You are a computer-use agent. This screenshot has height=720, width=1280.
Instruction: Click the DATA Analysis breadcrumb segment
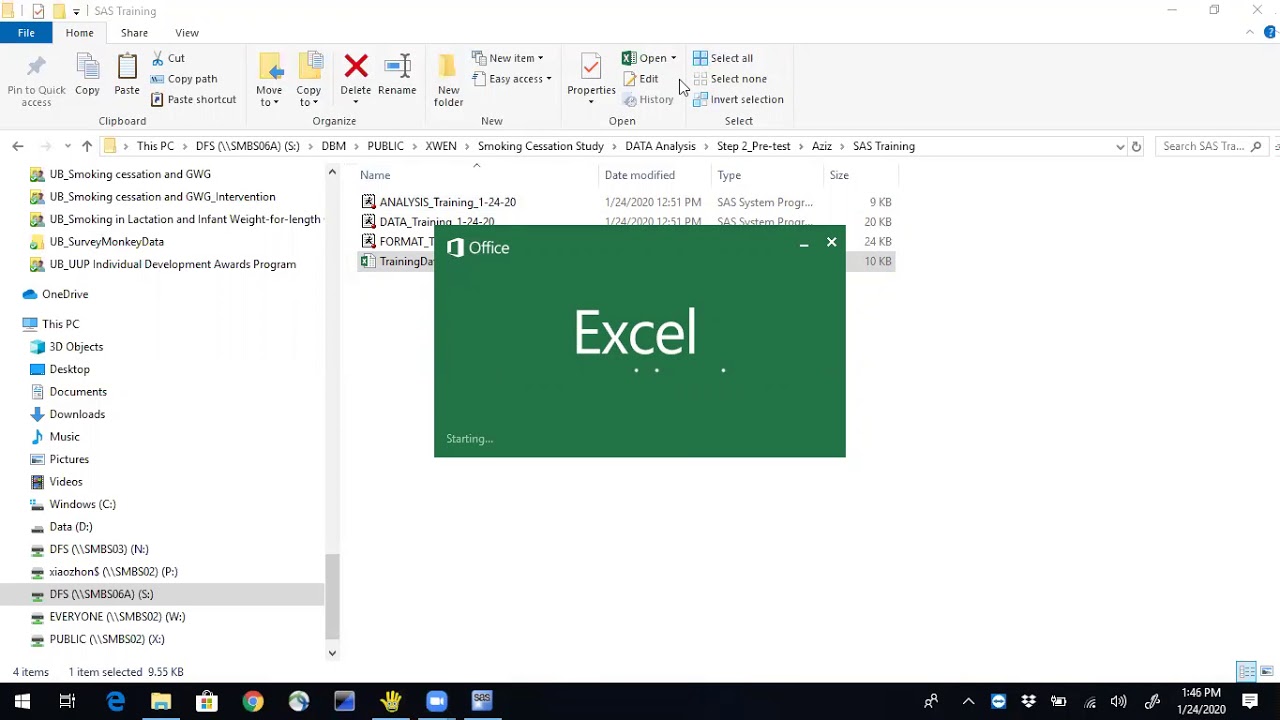(x=660, y=146)
